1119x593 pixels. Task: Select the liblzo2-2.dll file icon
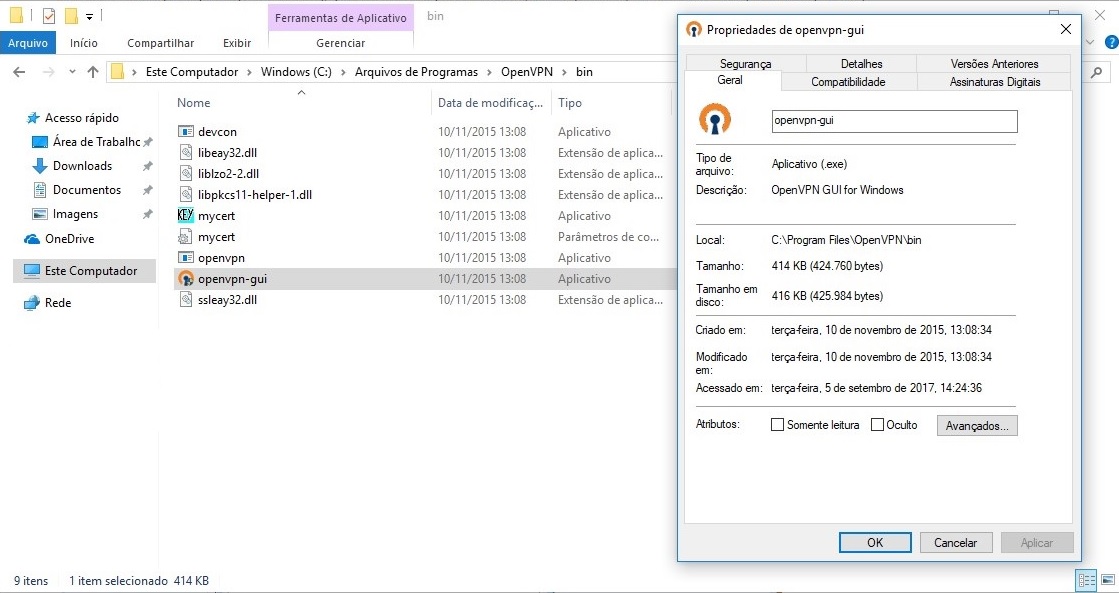pos(186,173)
